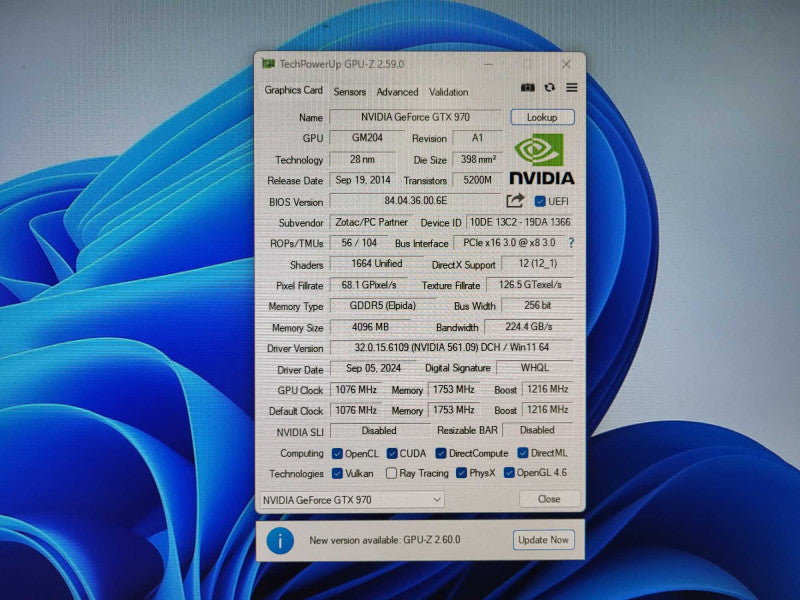This screenshot has width=800, height=600.
Task: Click the Default Clock row Memory 1753 MHz
Action: point(454,410)
